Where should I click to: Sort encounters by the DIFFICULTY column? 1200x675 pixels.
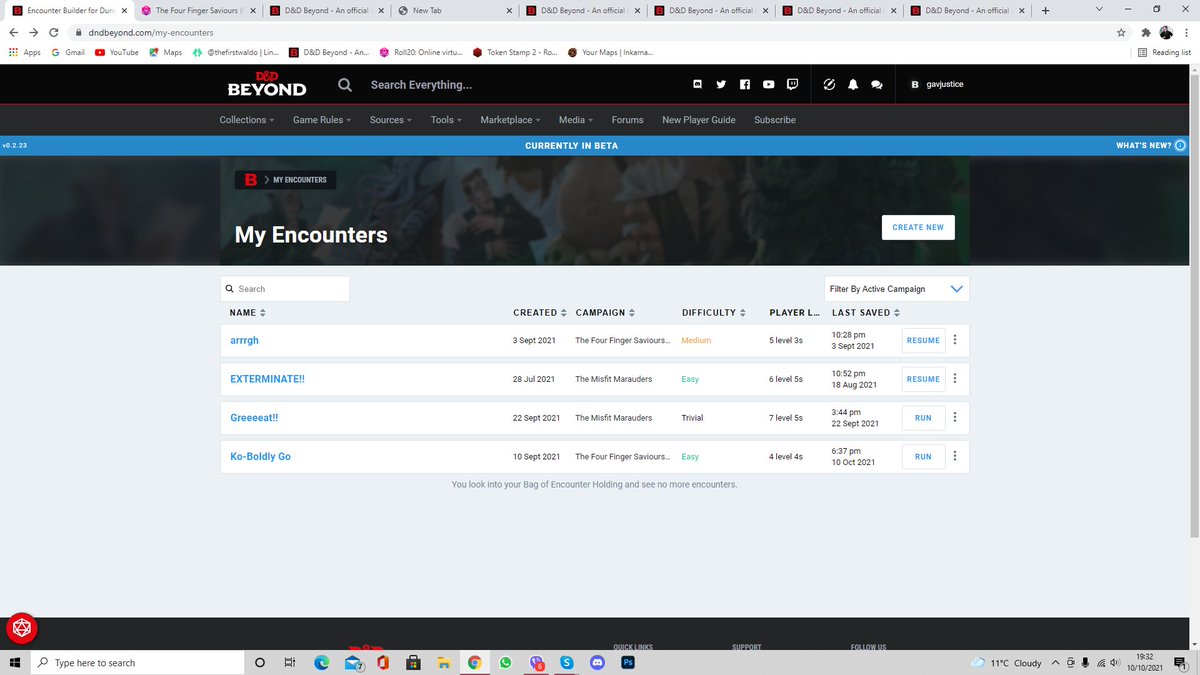714,313
